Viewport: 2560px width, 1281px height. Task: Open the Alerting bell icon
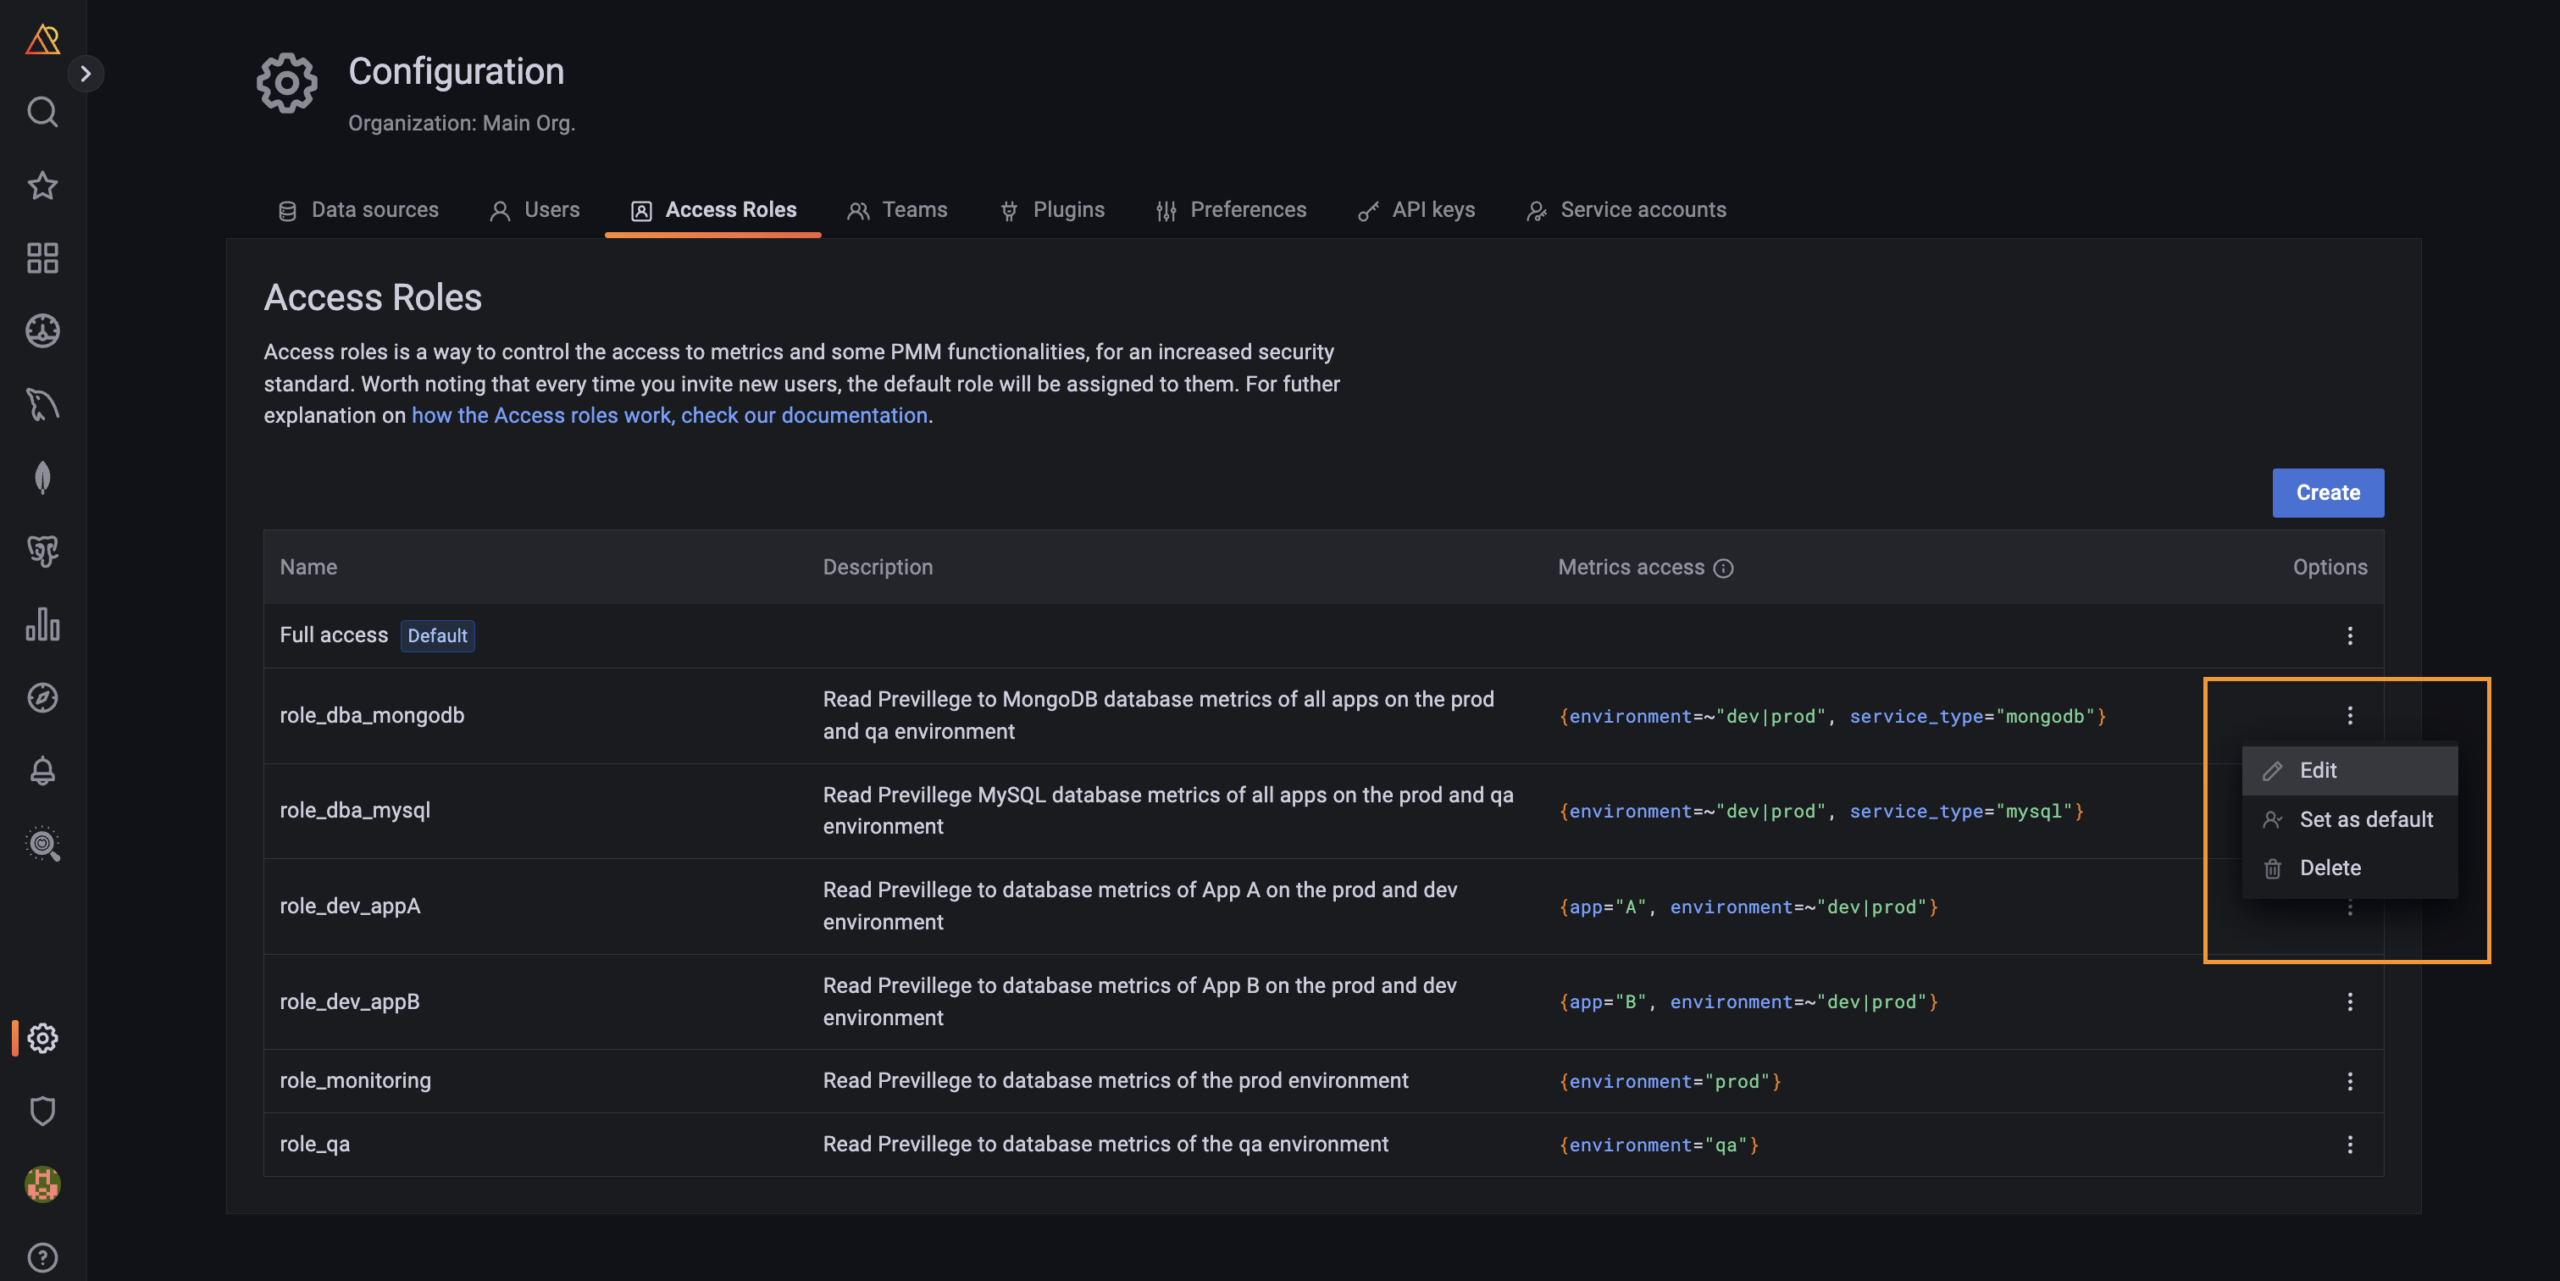[42, 771]
